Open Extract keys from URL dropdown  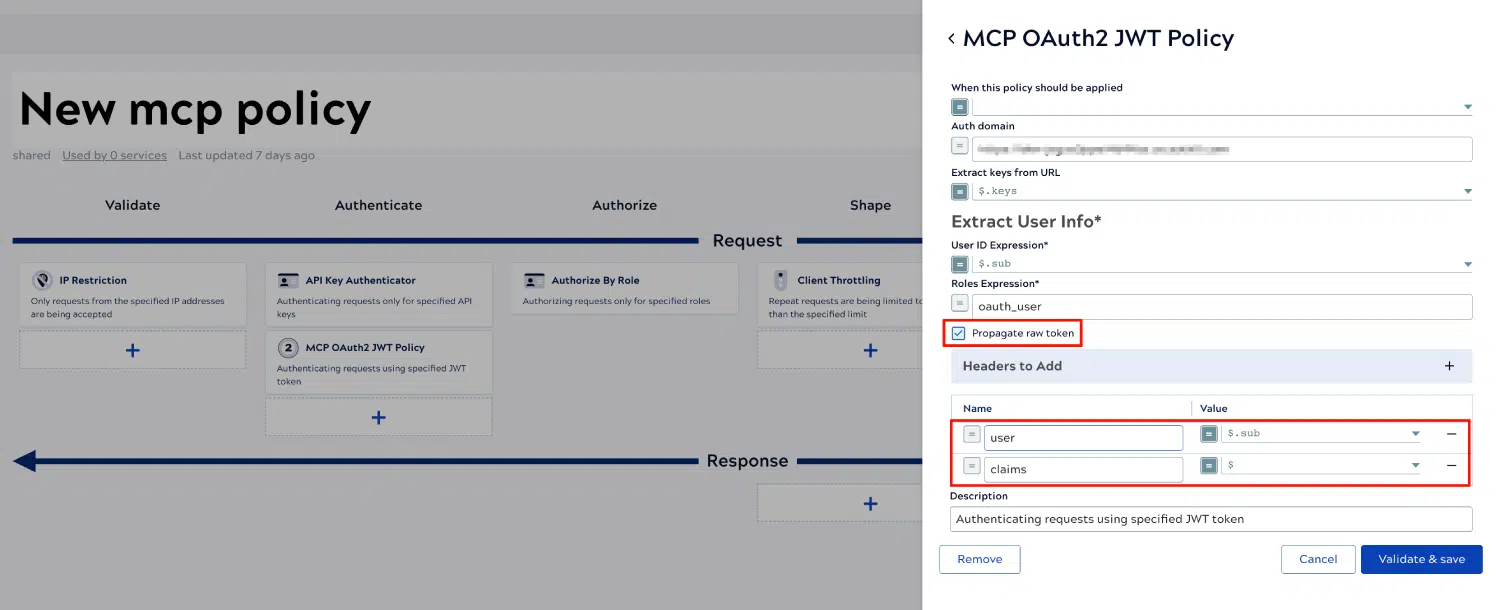pyautogui.click(x=1468, y=191)
